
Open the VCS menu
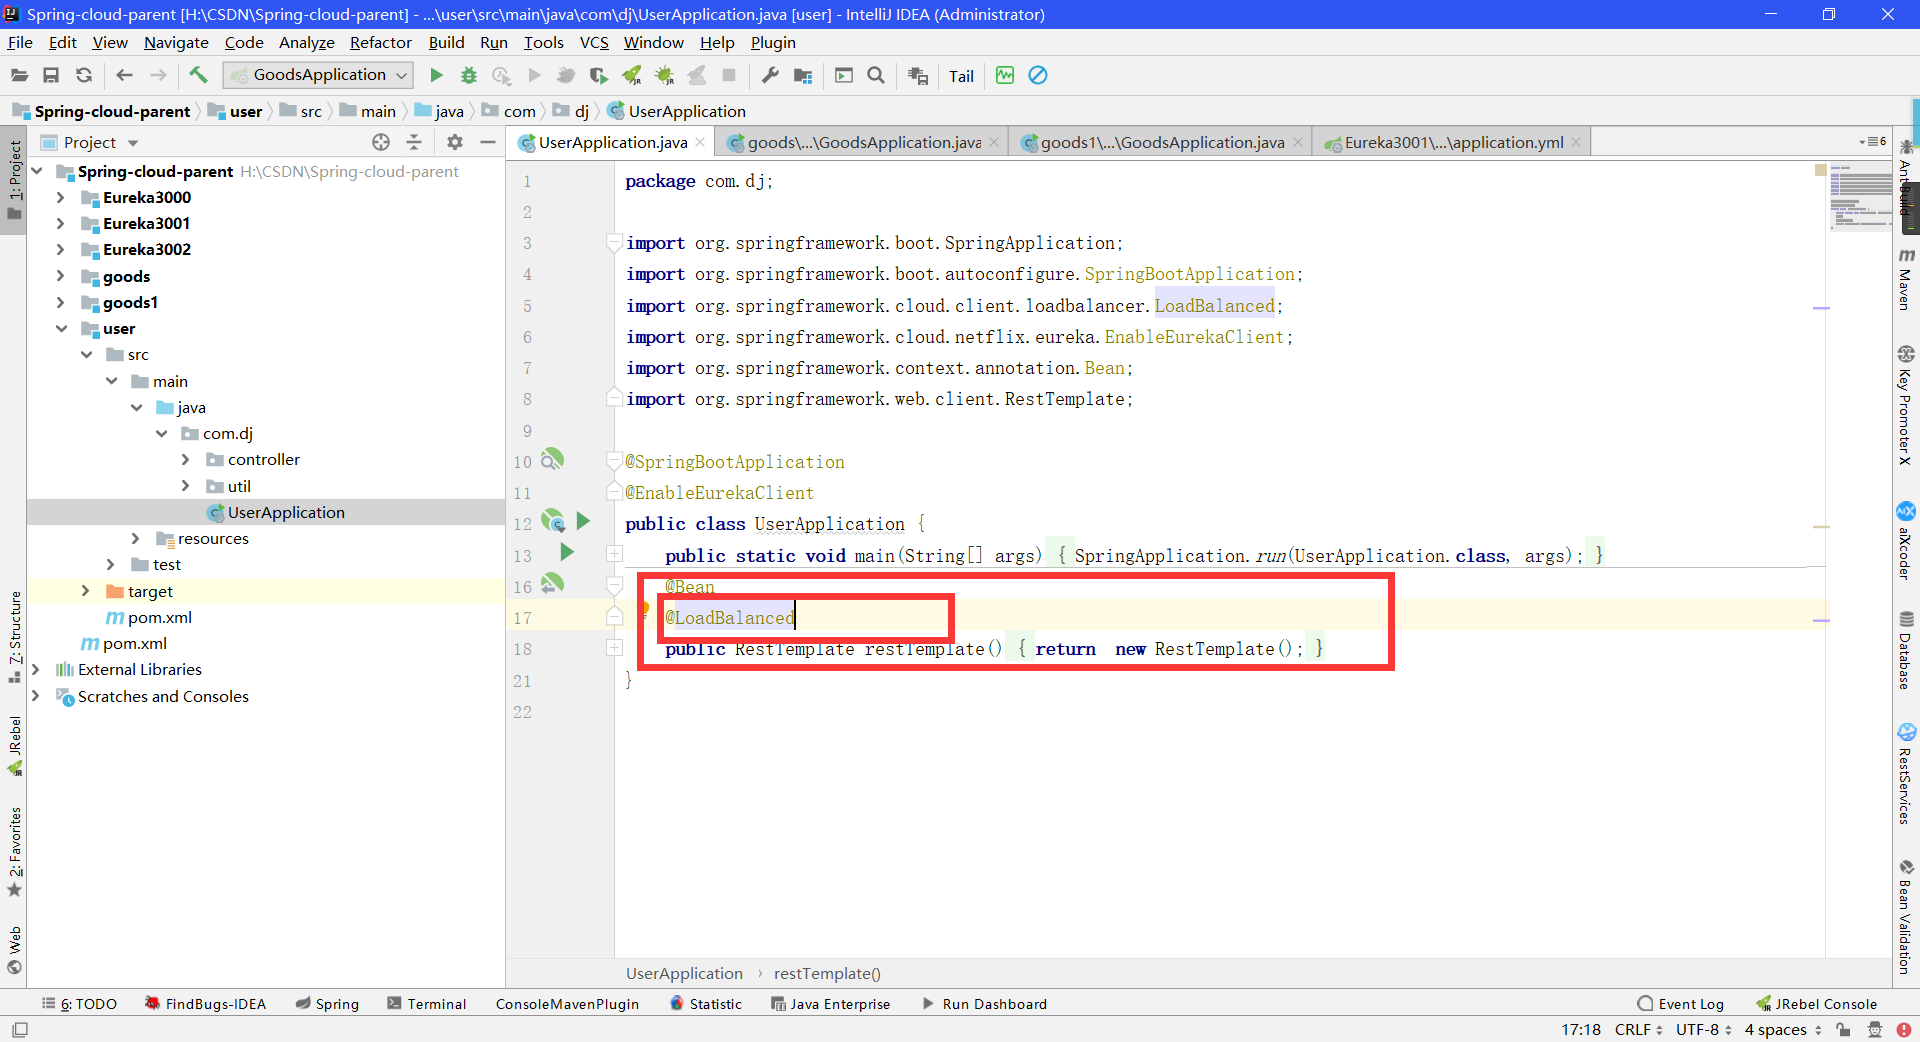(594, 42)
